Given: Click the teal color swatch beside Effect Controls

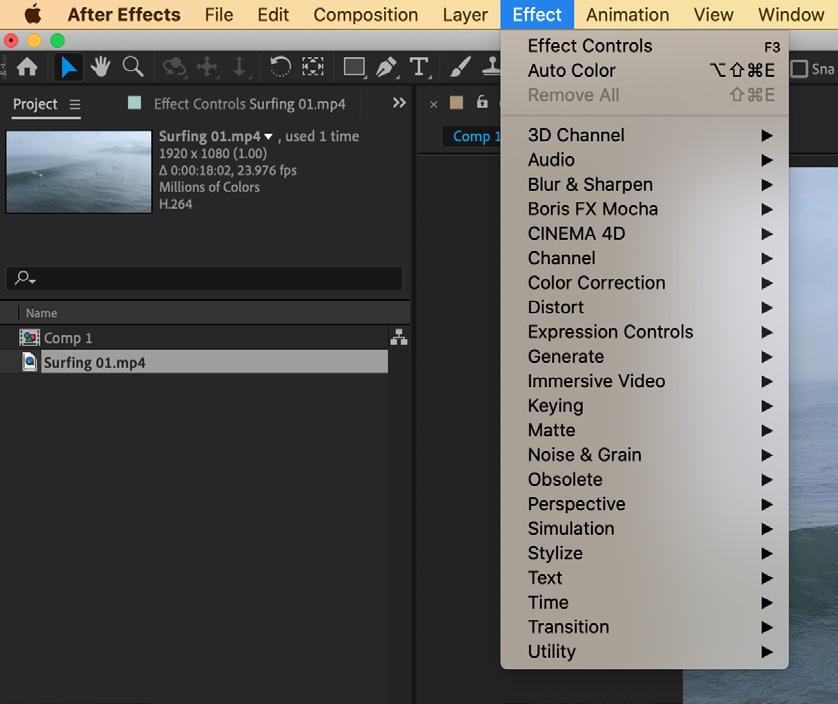Looking at the screenshot, I should (135, 103).
